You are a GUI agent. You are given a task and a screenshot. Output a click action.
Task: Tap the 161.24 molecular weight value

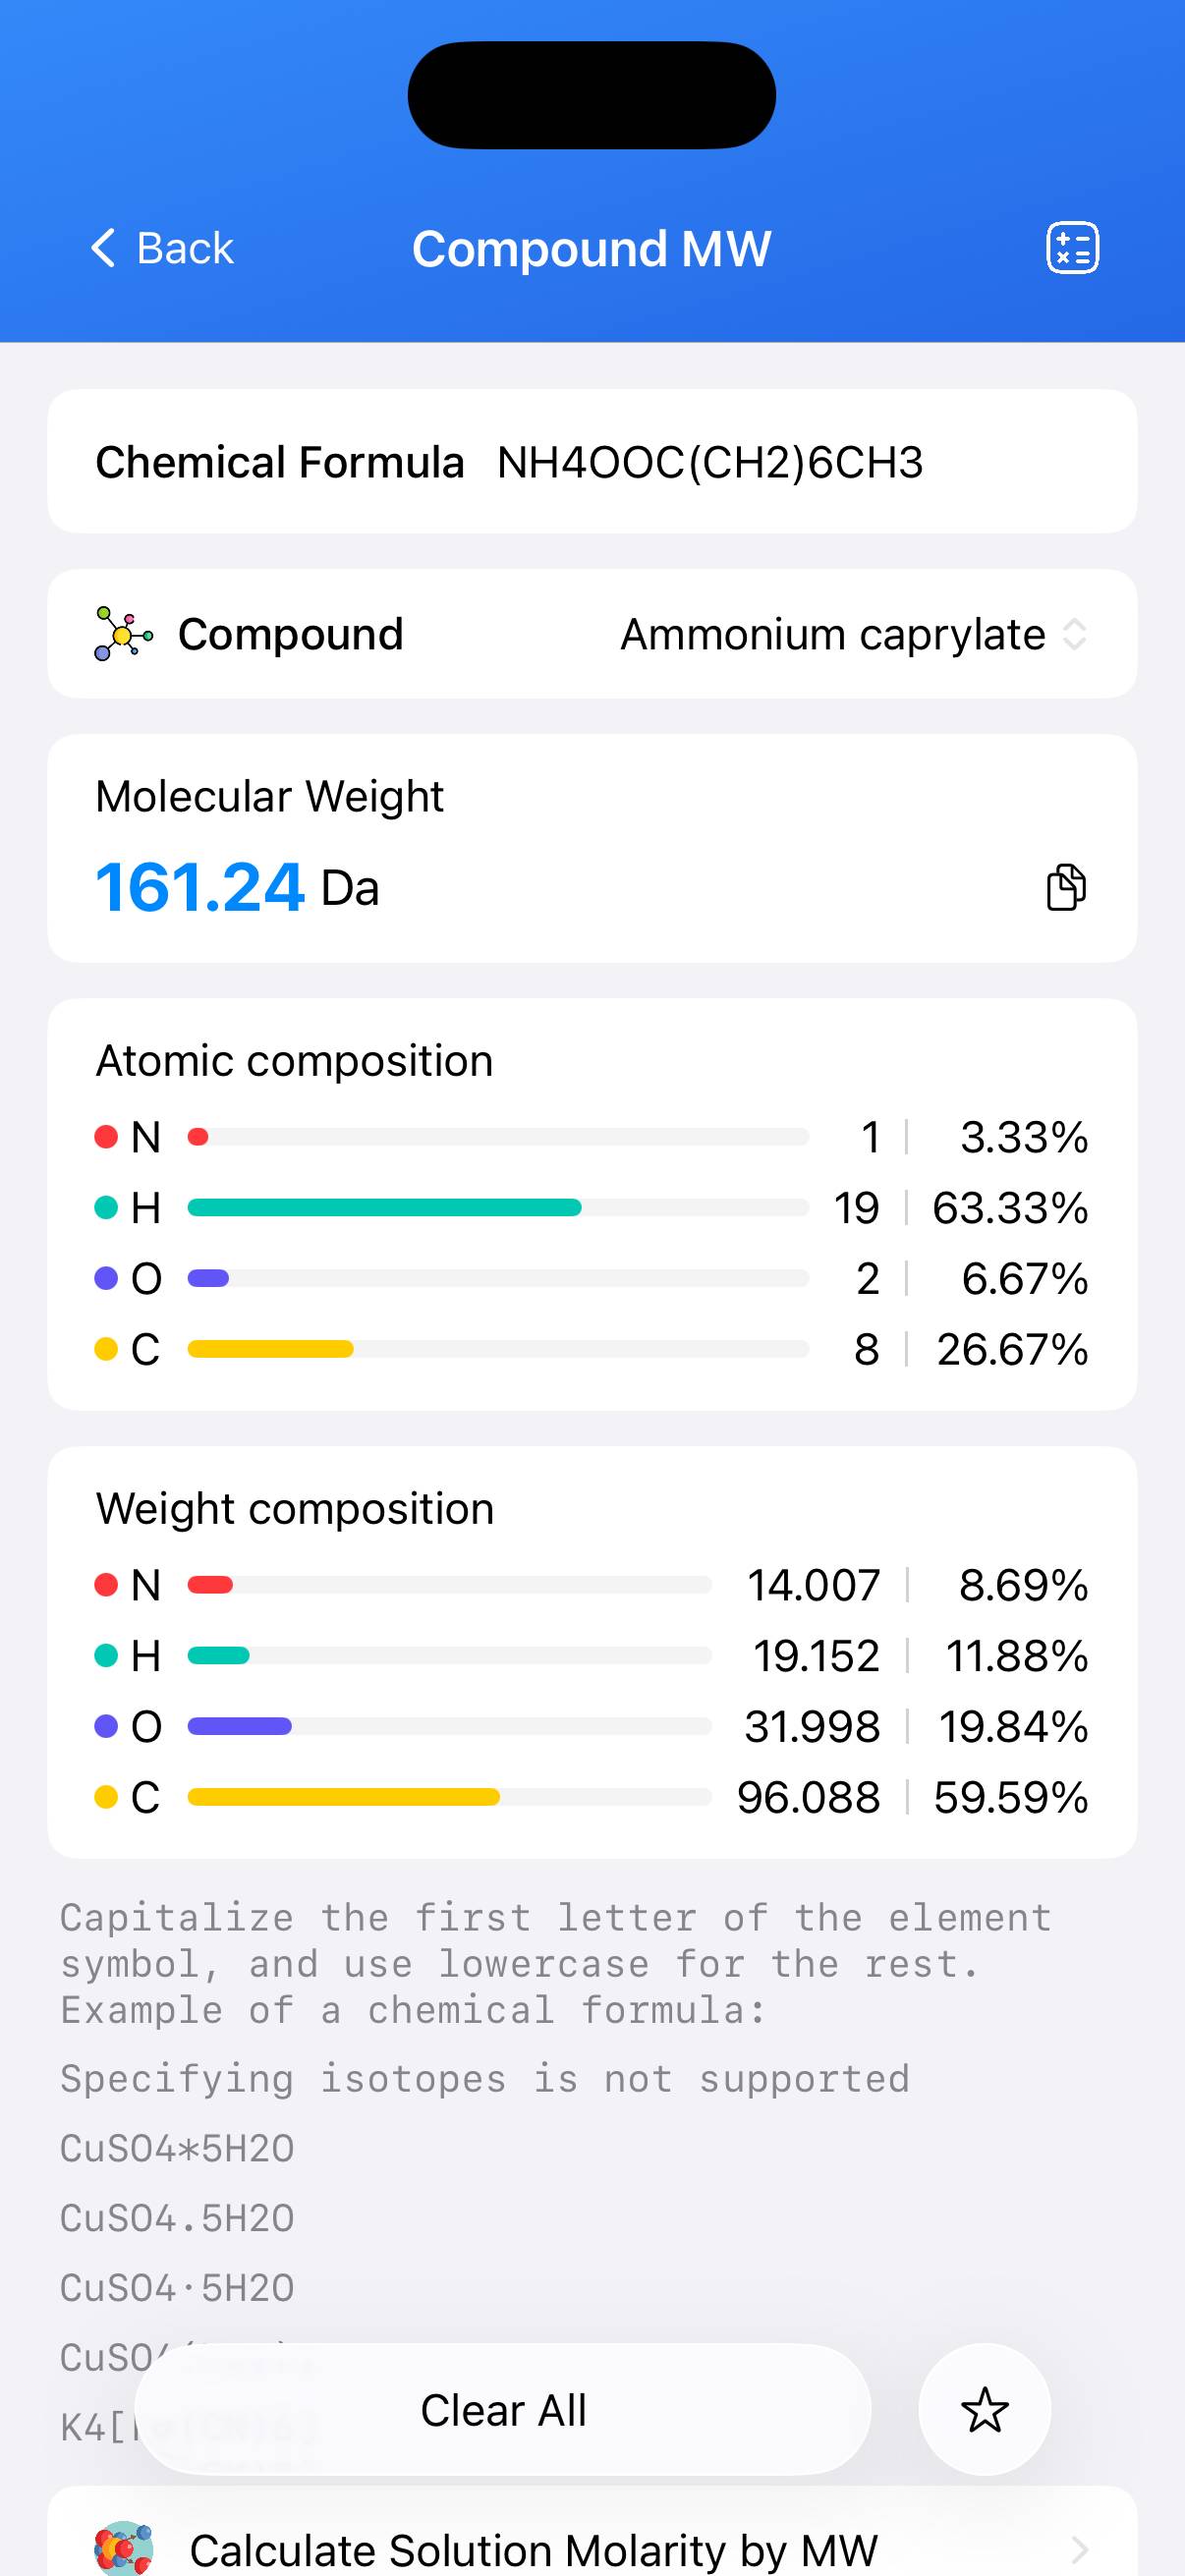[x=200, y=888]
